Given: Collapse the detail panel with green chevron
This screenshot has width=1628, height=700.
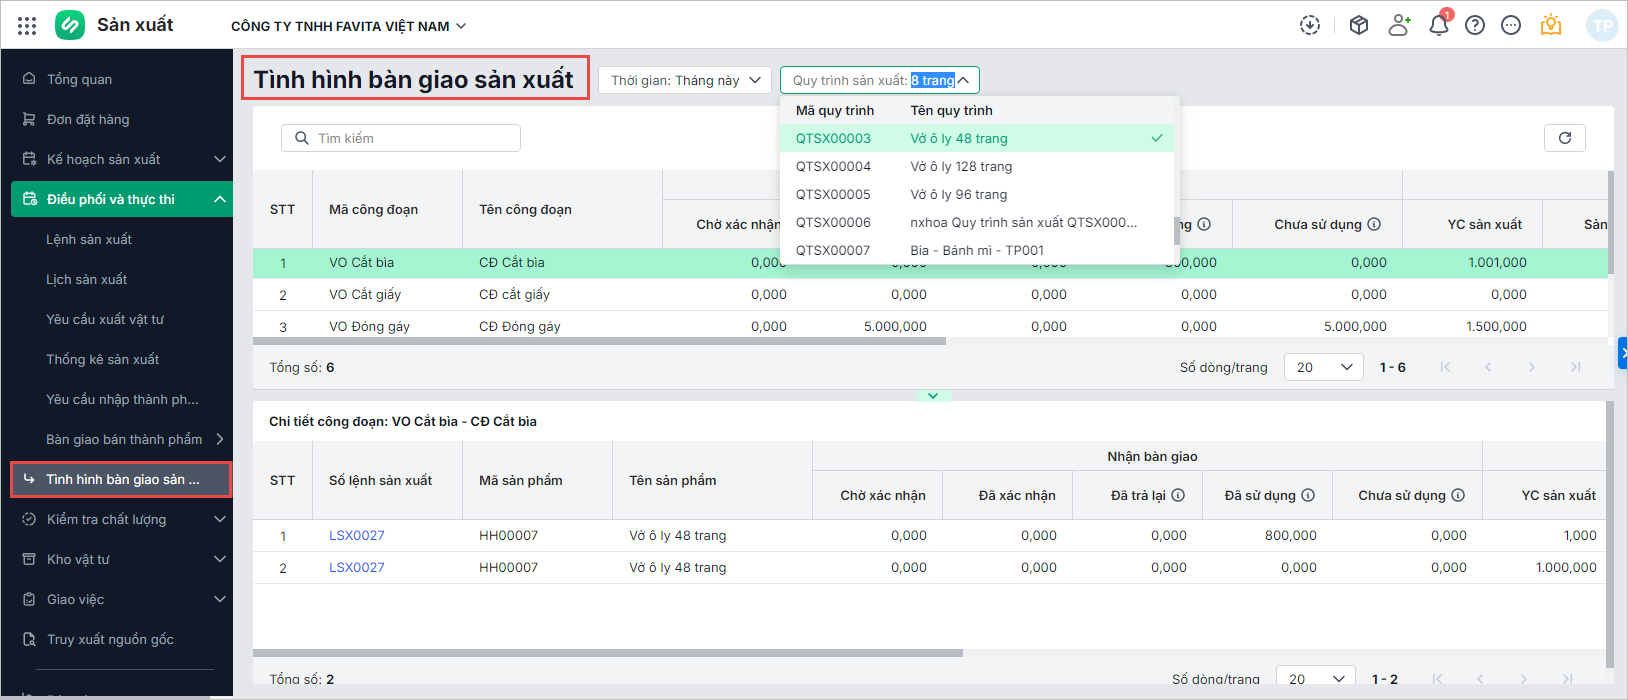Looking at the screenshot, I should [x=932, y=396].
